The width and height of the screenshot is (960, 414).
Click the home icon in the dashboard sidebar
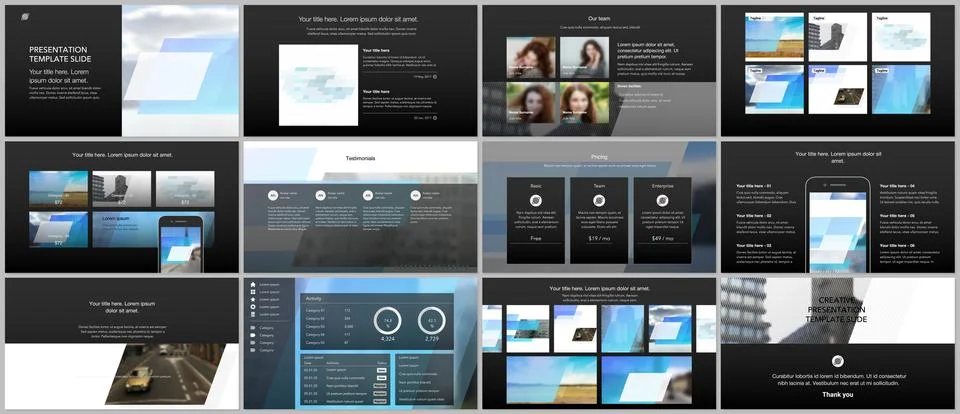pyautogui.click(x=253, y=285)
